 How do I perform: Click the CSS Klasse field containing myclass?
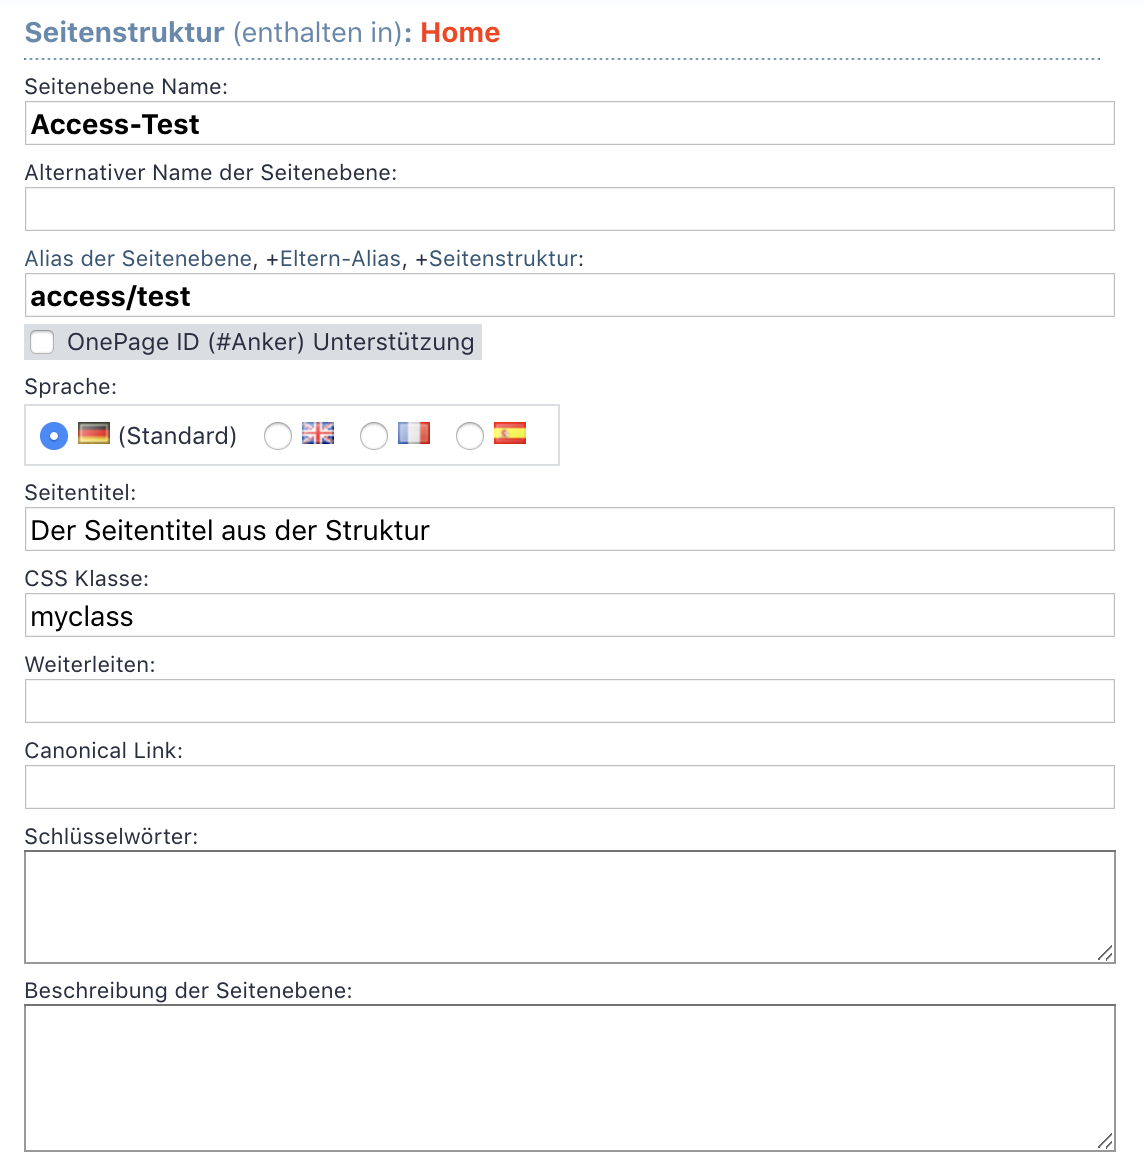(x=569, y=615)
